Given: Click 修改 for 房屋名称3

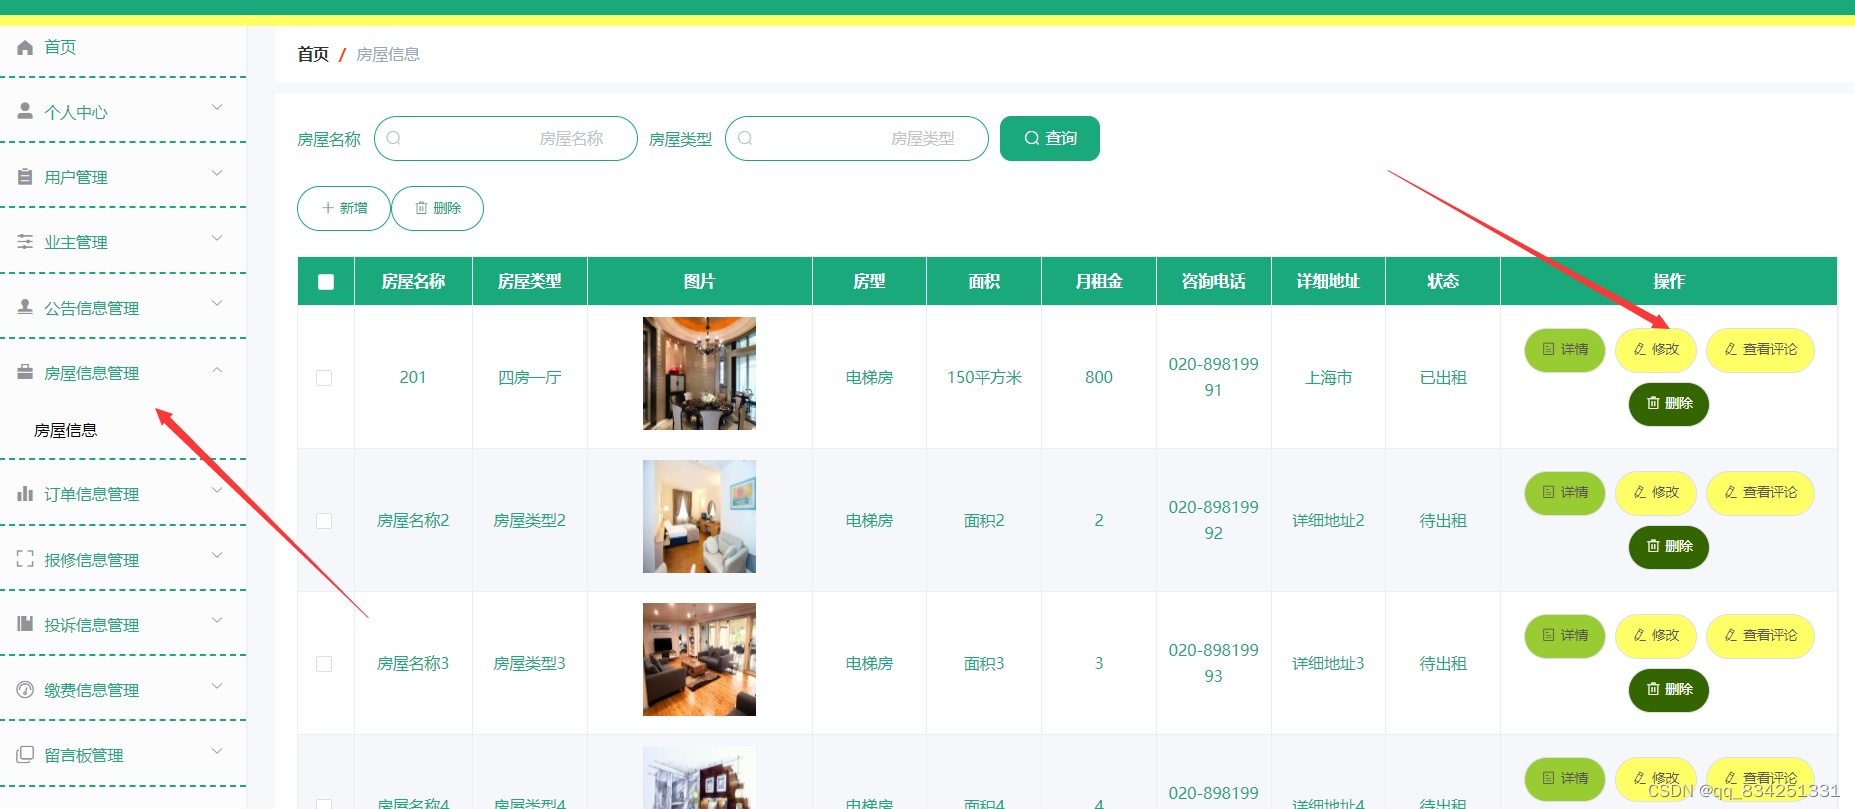Looking at the screenshot, I should (x=1656, y=636).
